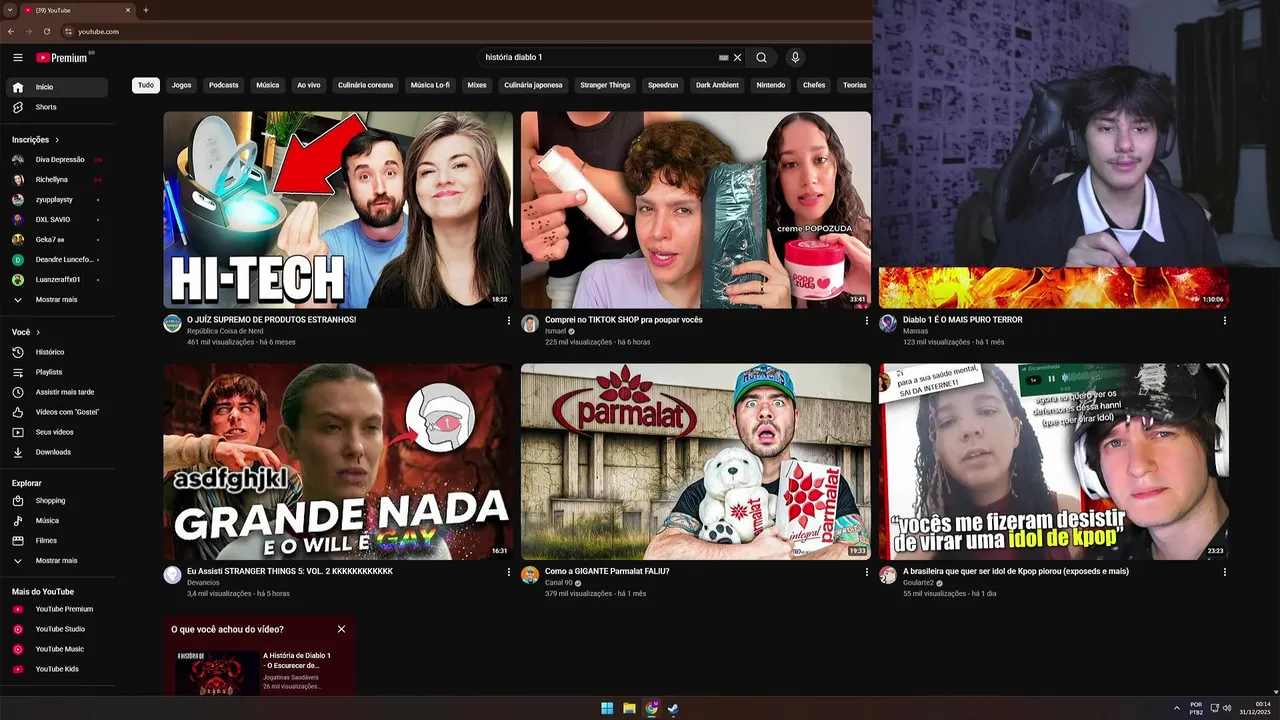The width and height of the screenshot is (1280, 720).
Task: Open options menu for TIKTOK SHOP video
Action: (866, 321)
